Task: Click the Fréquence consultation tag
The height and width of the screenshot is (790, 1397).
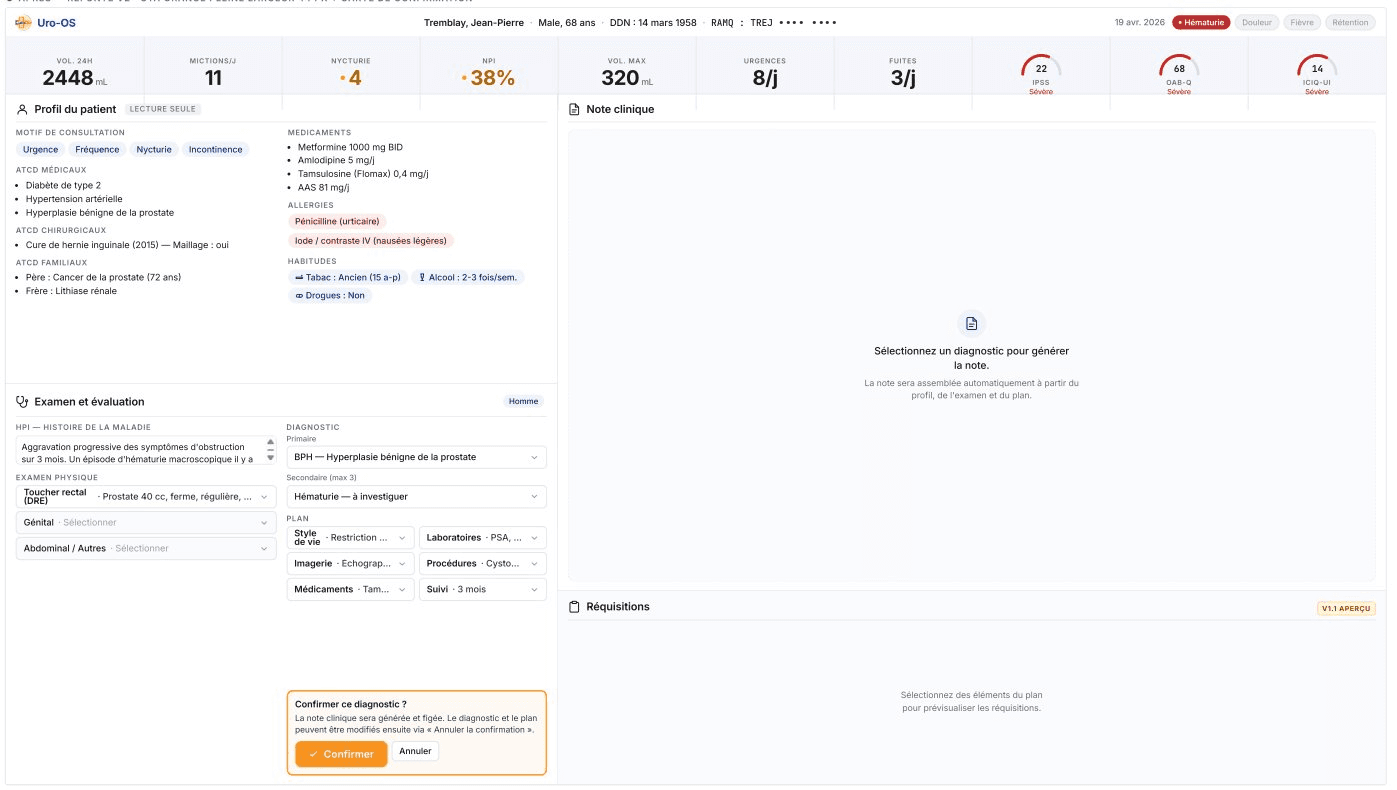Action: [x=97, y=149]
